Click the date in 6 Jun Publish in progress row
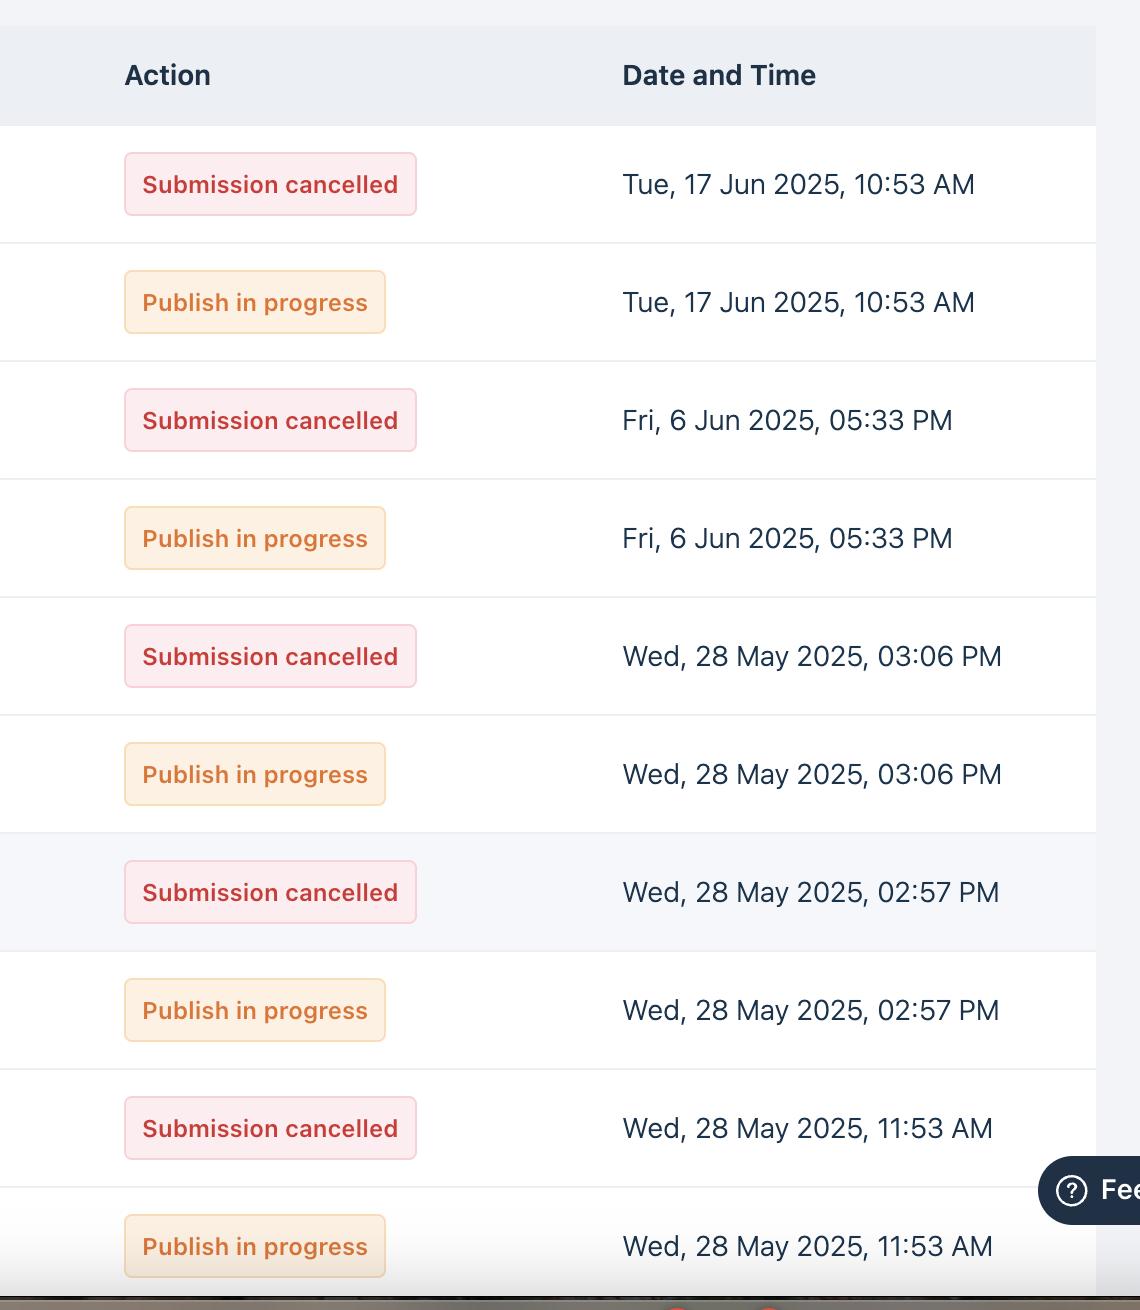 [x=787, y=539]
